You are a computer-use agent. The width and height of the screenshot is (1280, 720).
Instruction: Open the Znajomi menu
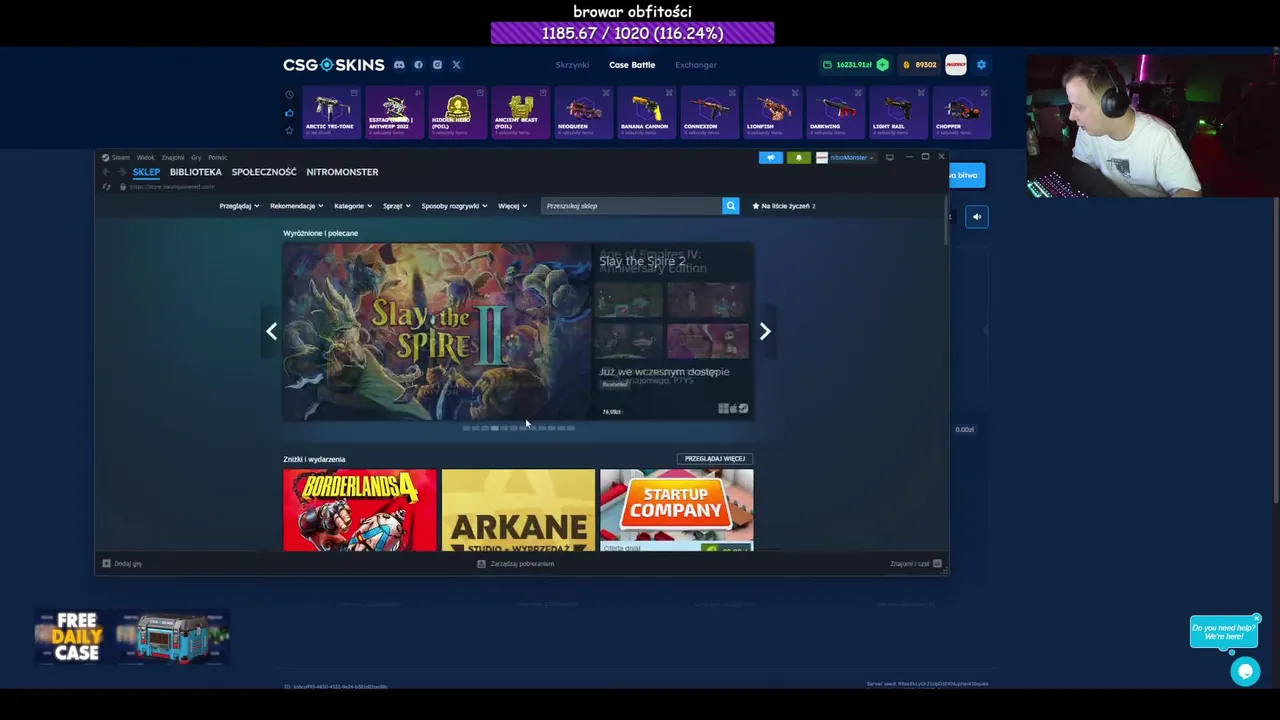173,157
